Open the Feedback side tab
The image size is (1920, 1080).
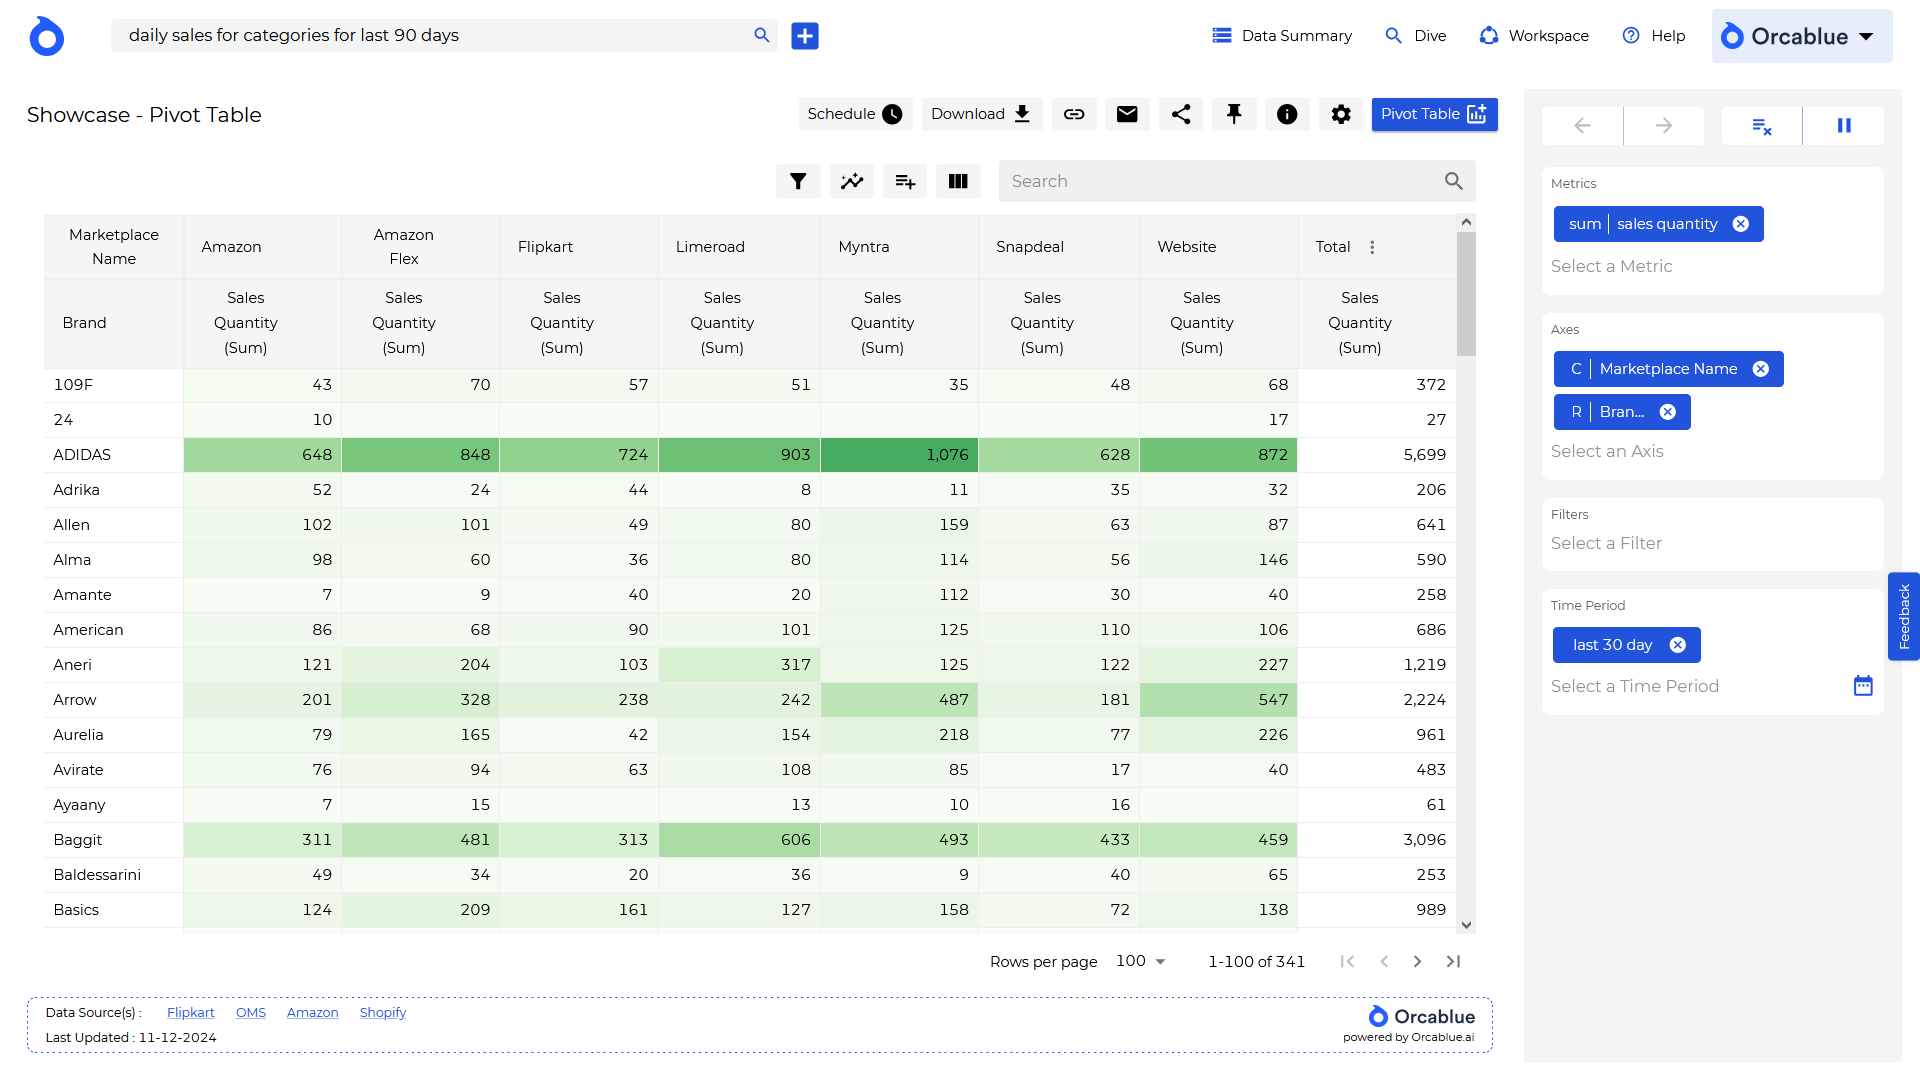tap(1904, 616)
